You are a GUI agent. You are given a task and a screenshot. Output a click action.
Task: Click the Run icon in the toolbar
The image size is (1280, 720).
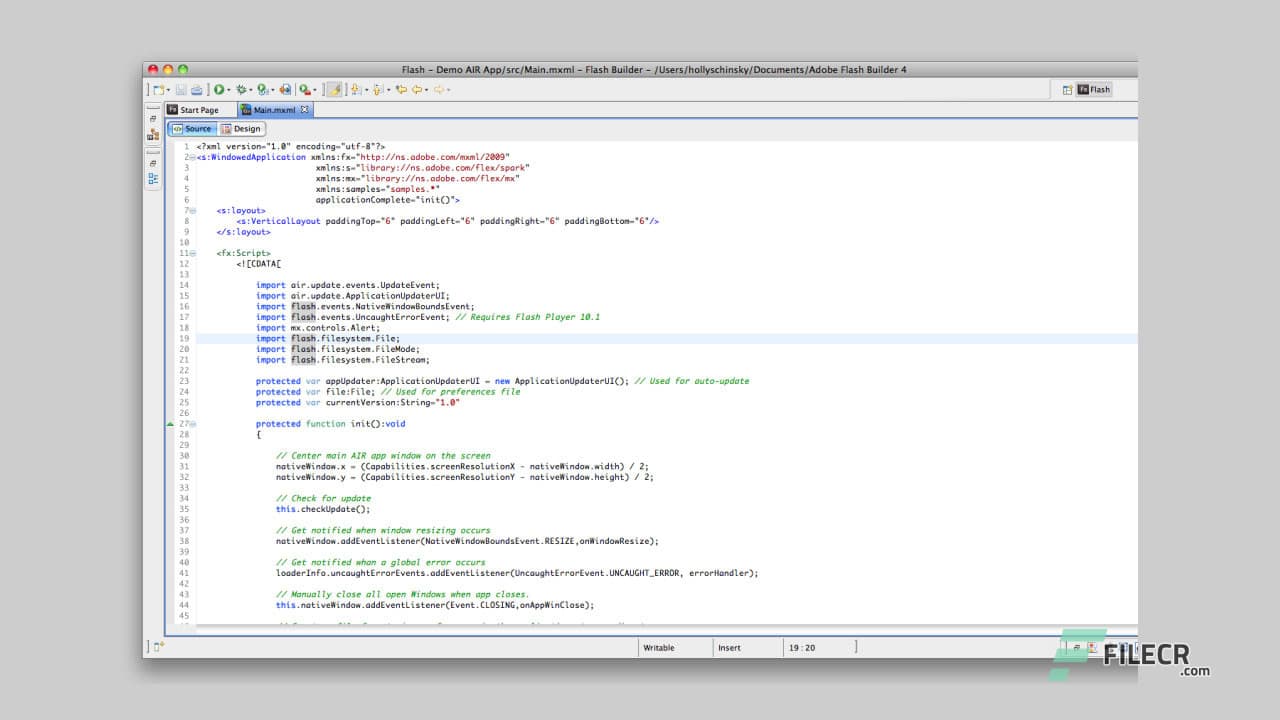(220, 90)
